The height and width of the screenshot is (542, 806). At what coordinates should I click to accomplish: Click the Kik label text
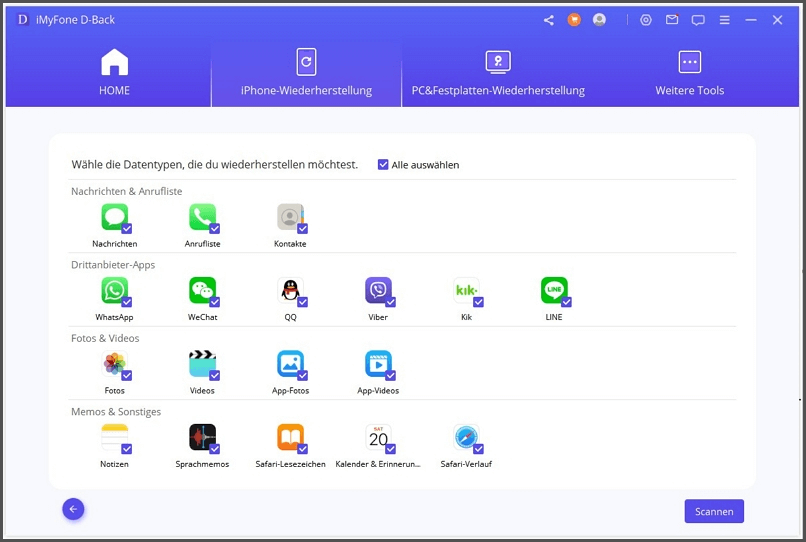click(x=466, y=317)
